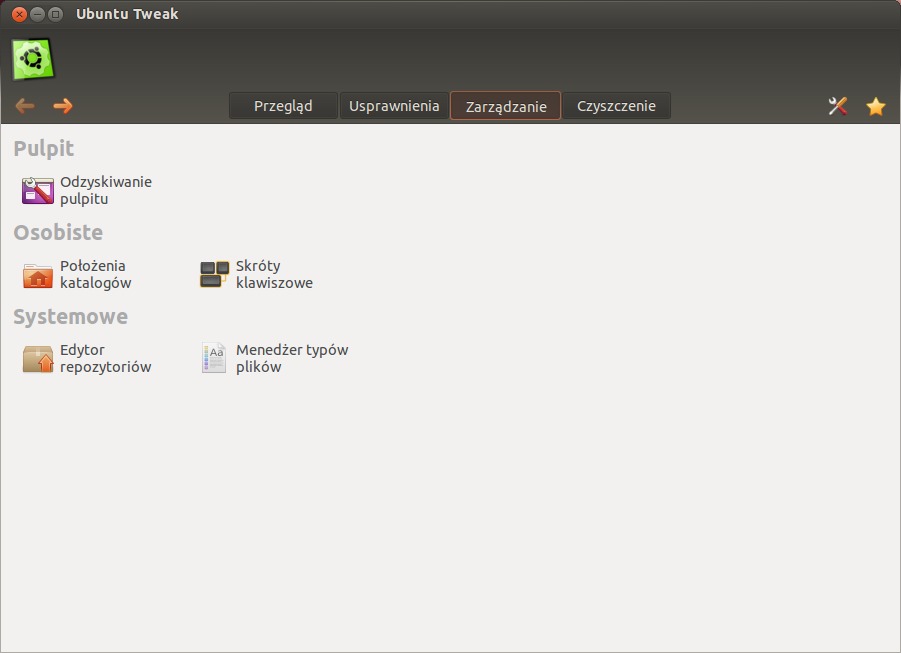Open the Edytor repozytoriów package icon
This screenshot has width=901, height=653.
tap(38, 359)
